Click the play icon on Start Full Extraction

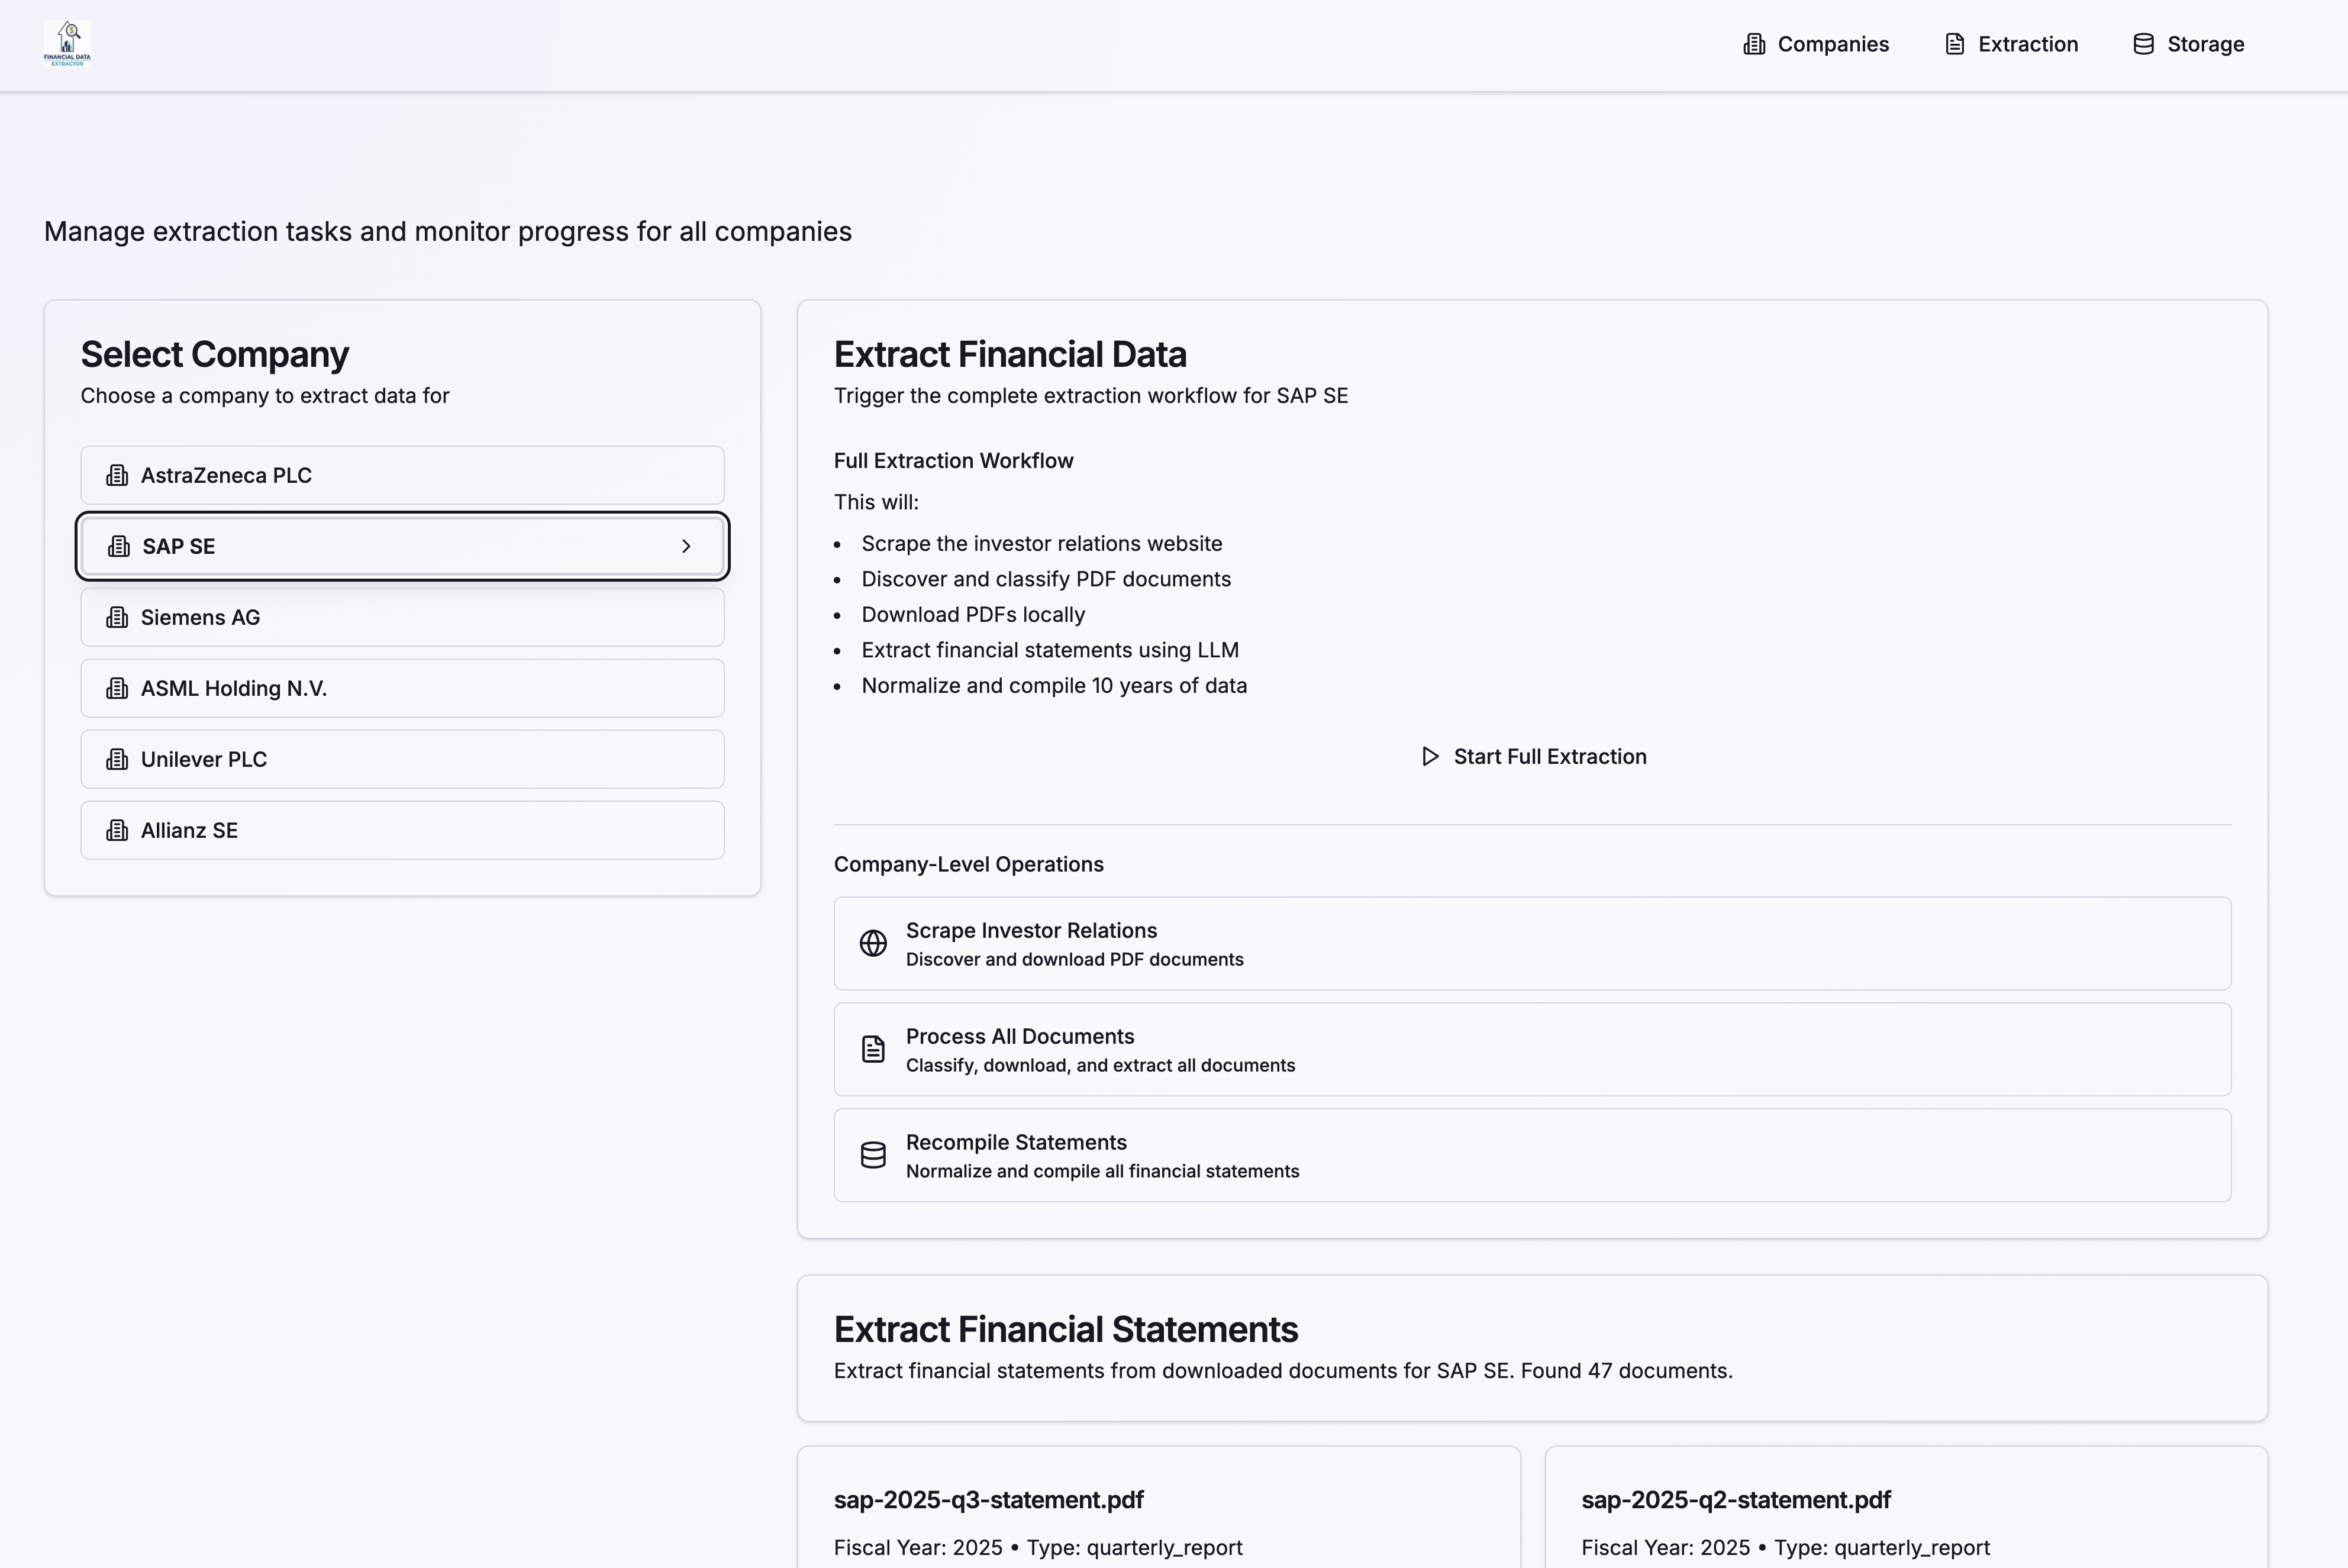pos(1430,756)
